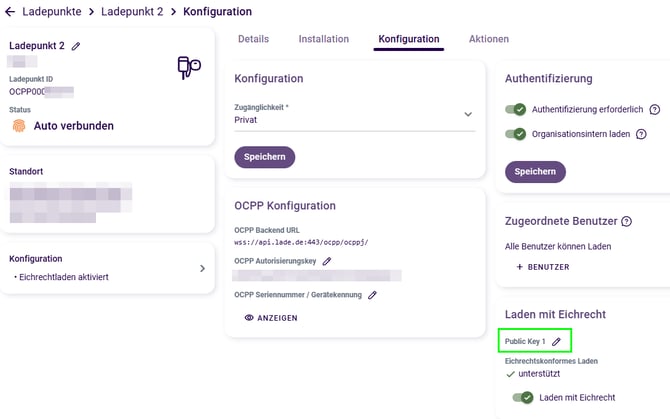Show help icon beside Zugeordnete Benutzer

(x=627, y=221)
